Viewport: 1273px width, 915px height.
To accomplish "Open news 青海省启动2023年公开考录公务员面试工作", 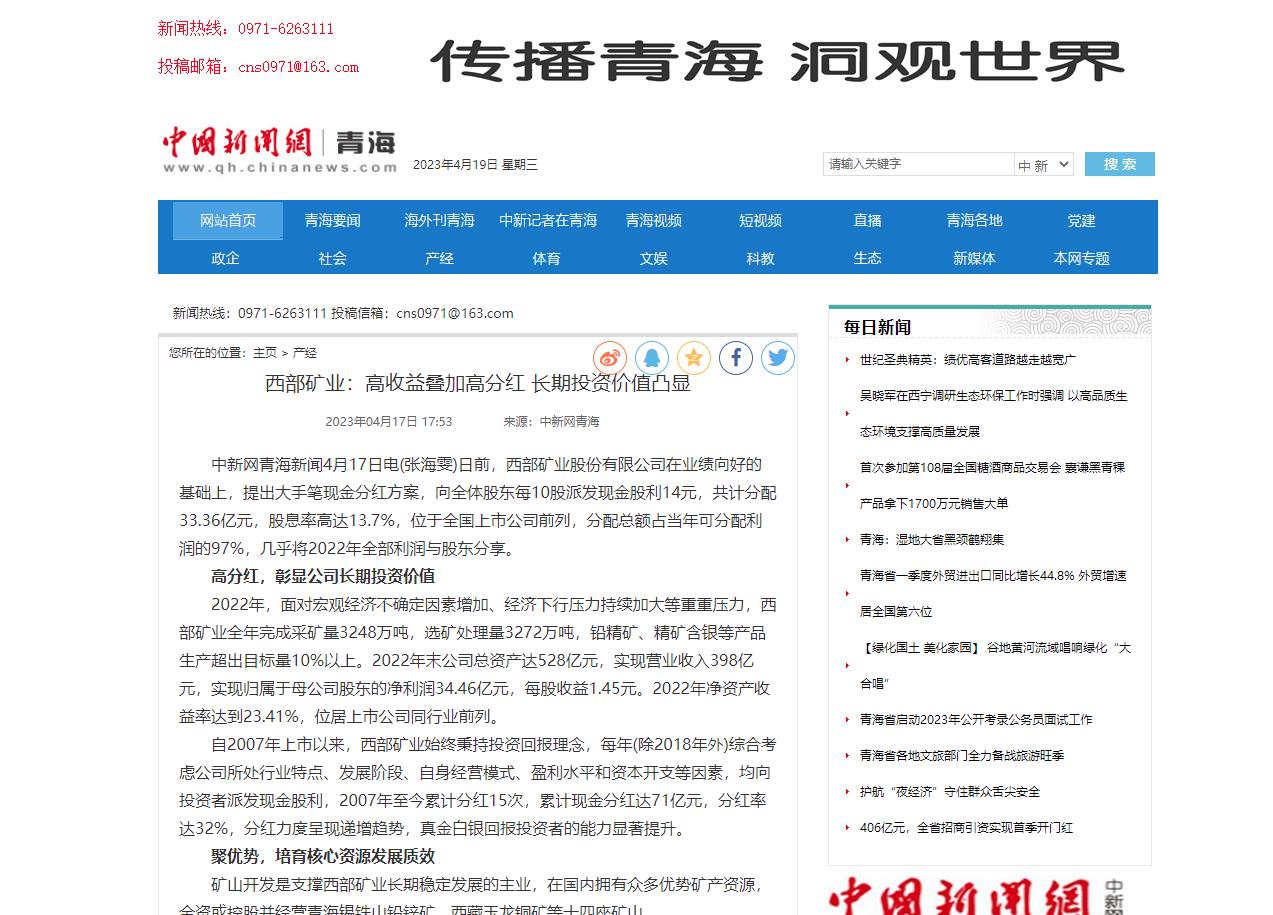I will click(x=976, y=720).
